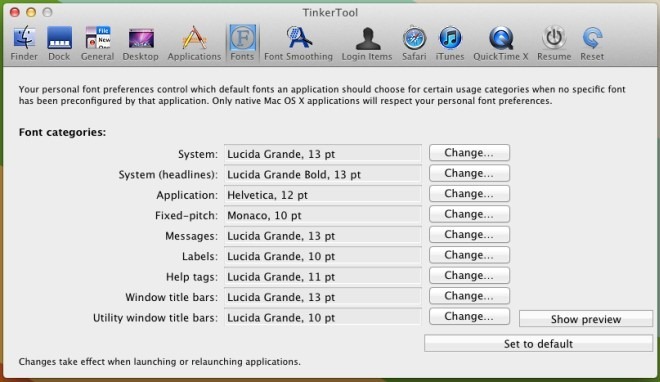Open the Finder settings pane

(24, 43)
